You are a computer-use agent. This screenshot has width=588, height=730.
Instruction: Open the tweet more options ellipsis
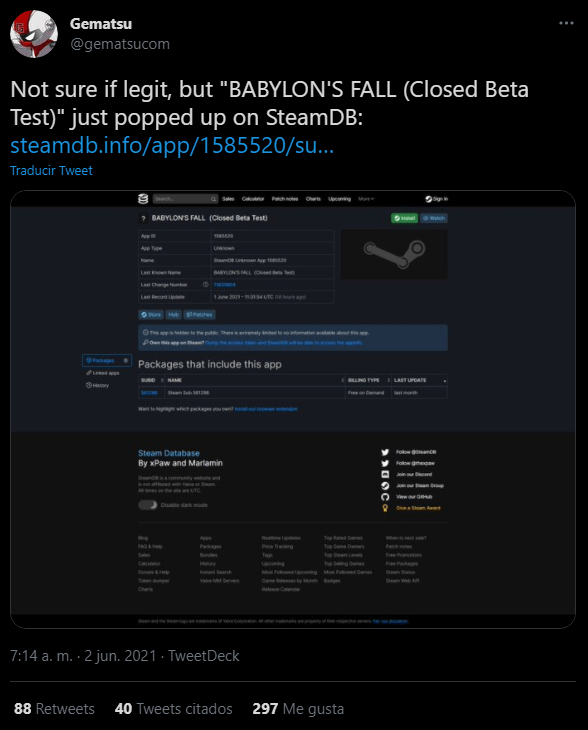566,23
